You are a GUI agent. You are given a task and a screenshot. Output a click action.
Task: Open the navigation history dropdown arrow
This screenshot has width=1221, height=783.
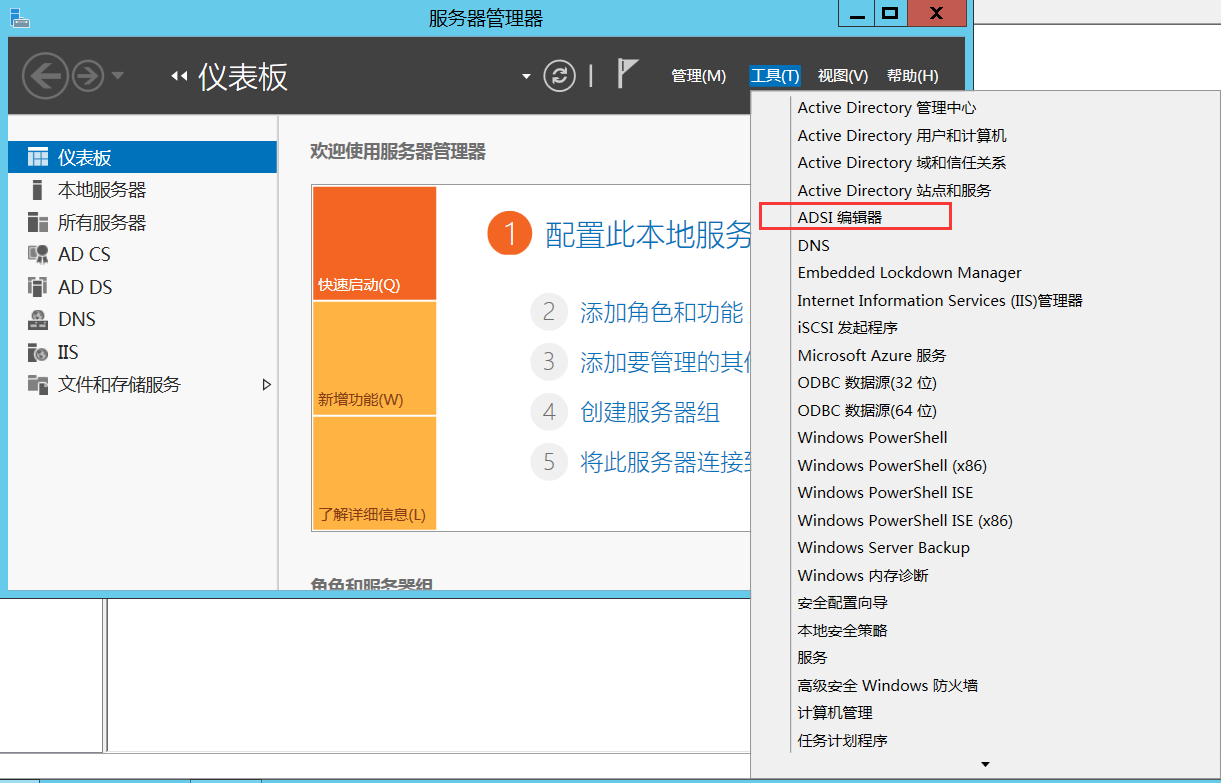pyautogui.click(x=118, y=76)
